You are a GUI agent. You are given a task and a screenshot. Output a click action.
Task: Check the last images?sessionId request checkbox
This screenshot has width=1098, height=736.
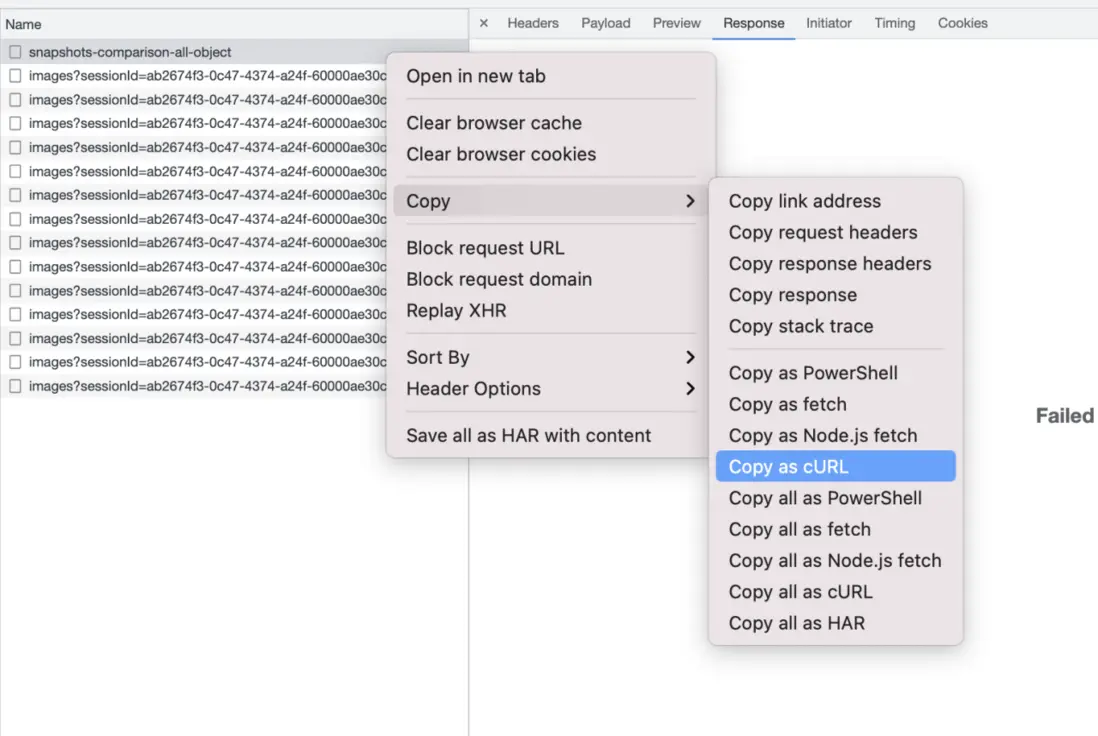tap(15, 386)
